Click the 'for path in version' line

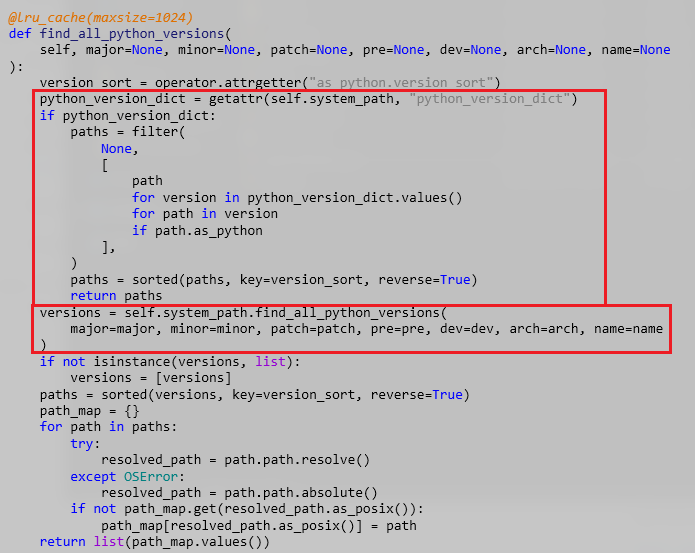[x=205, y=214]
